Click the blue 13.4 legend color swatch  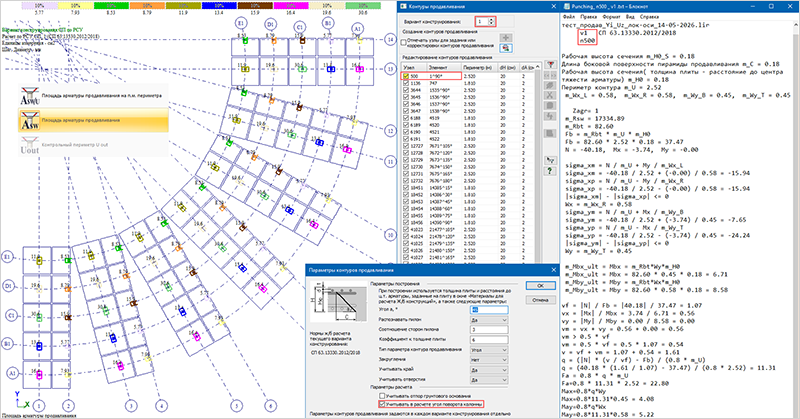[219, 6]
